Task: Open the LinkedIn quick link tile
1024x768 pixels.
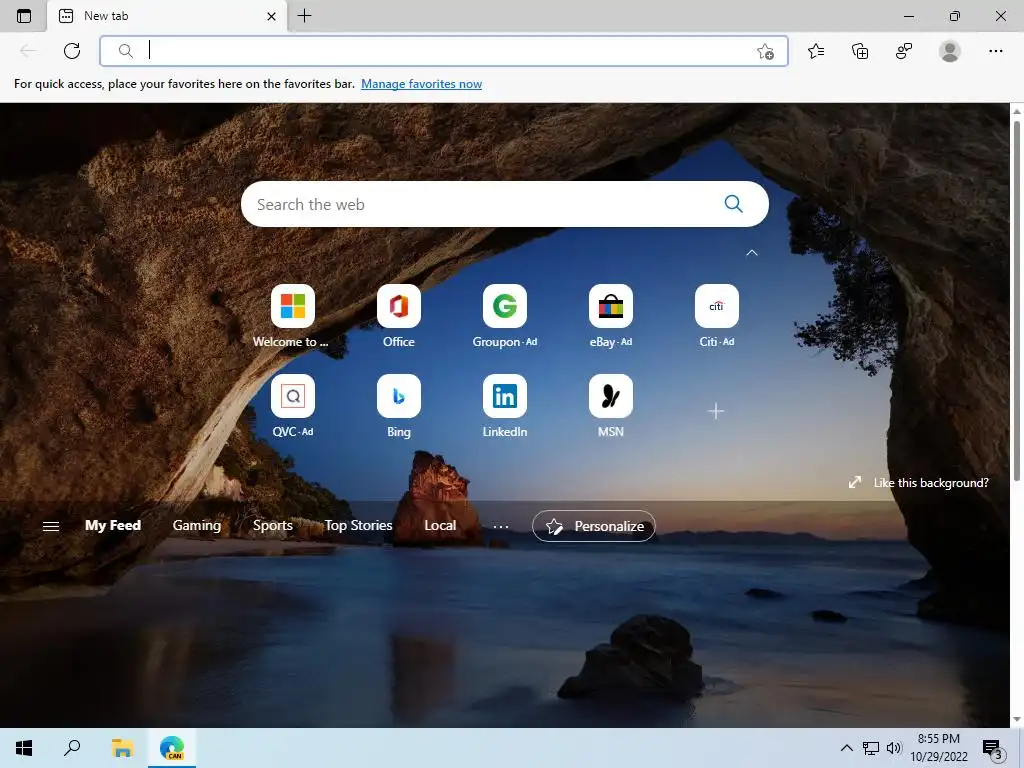Action: 505,406
